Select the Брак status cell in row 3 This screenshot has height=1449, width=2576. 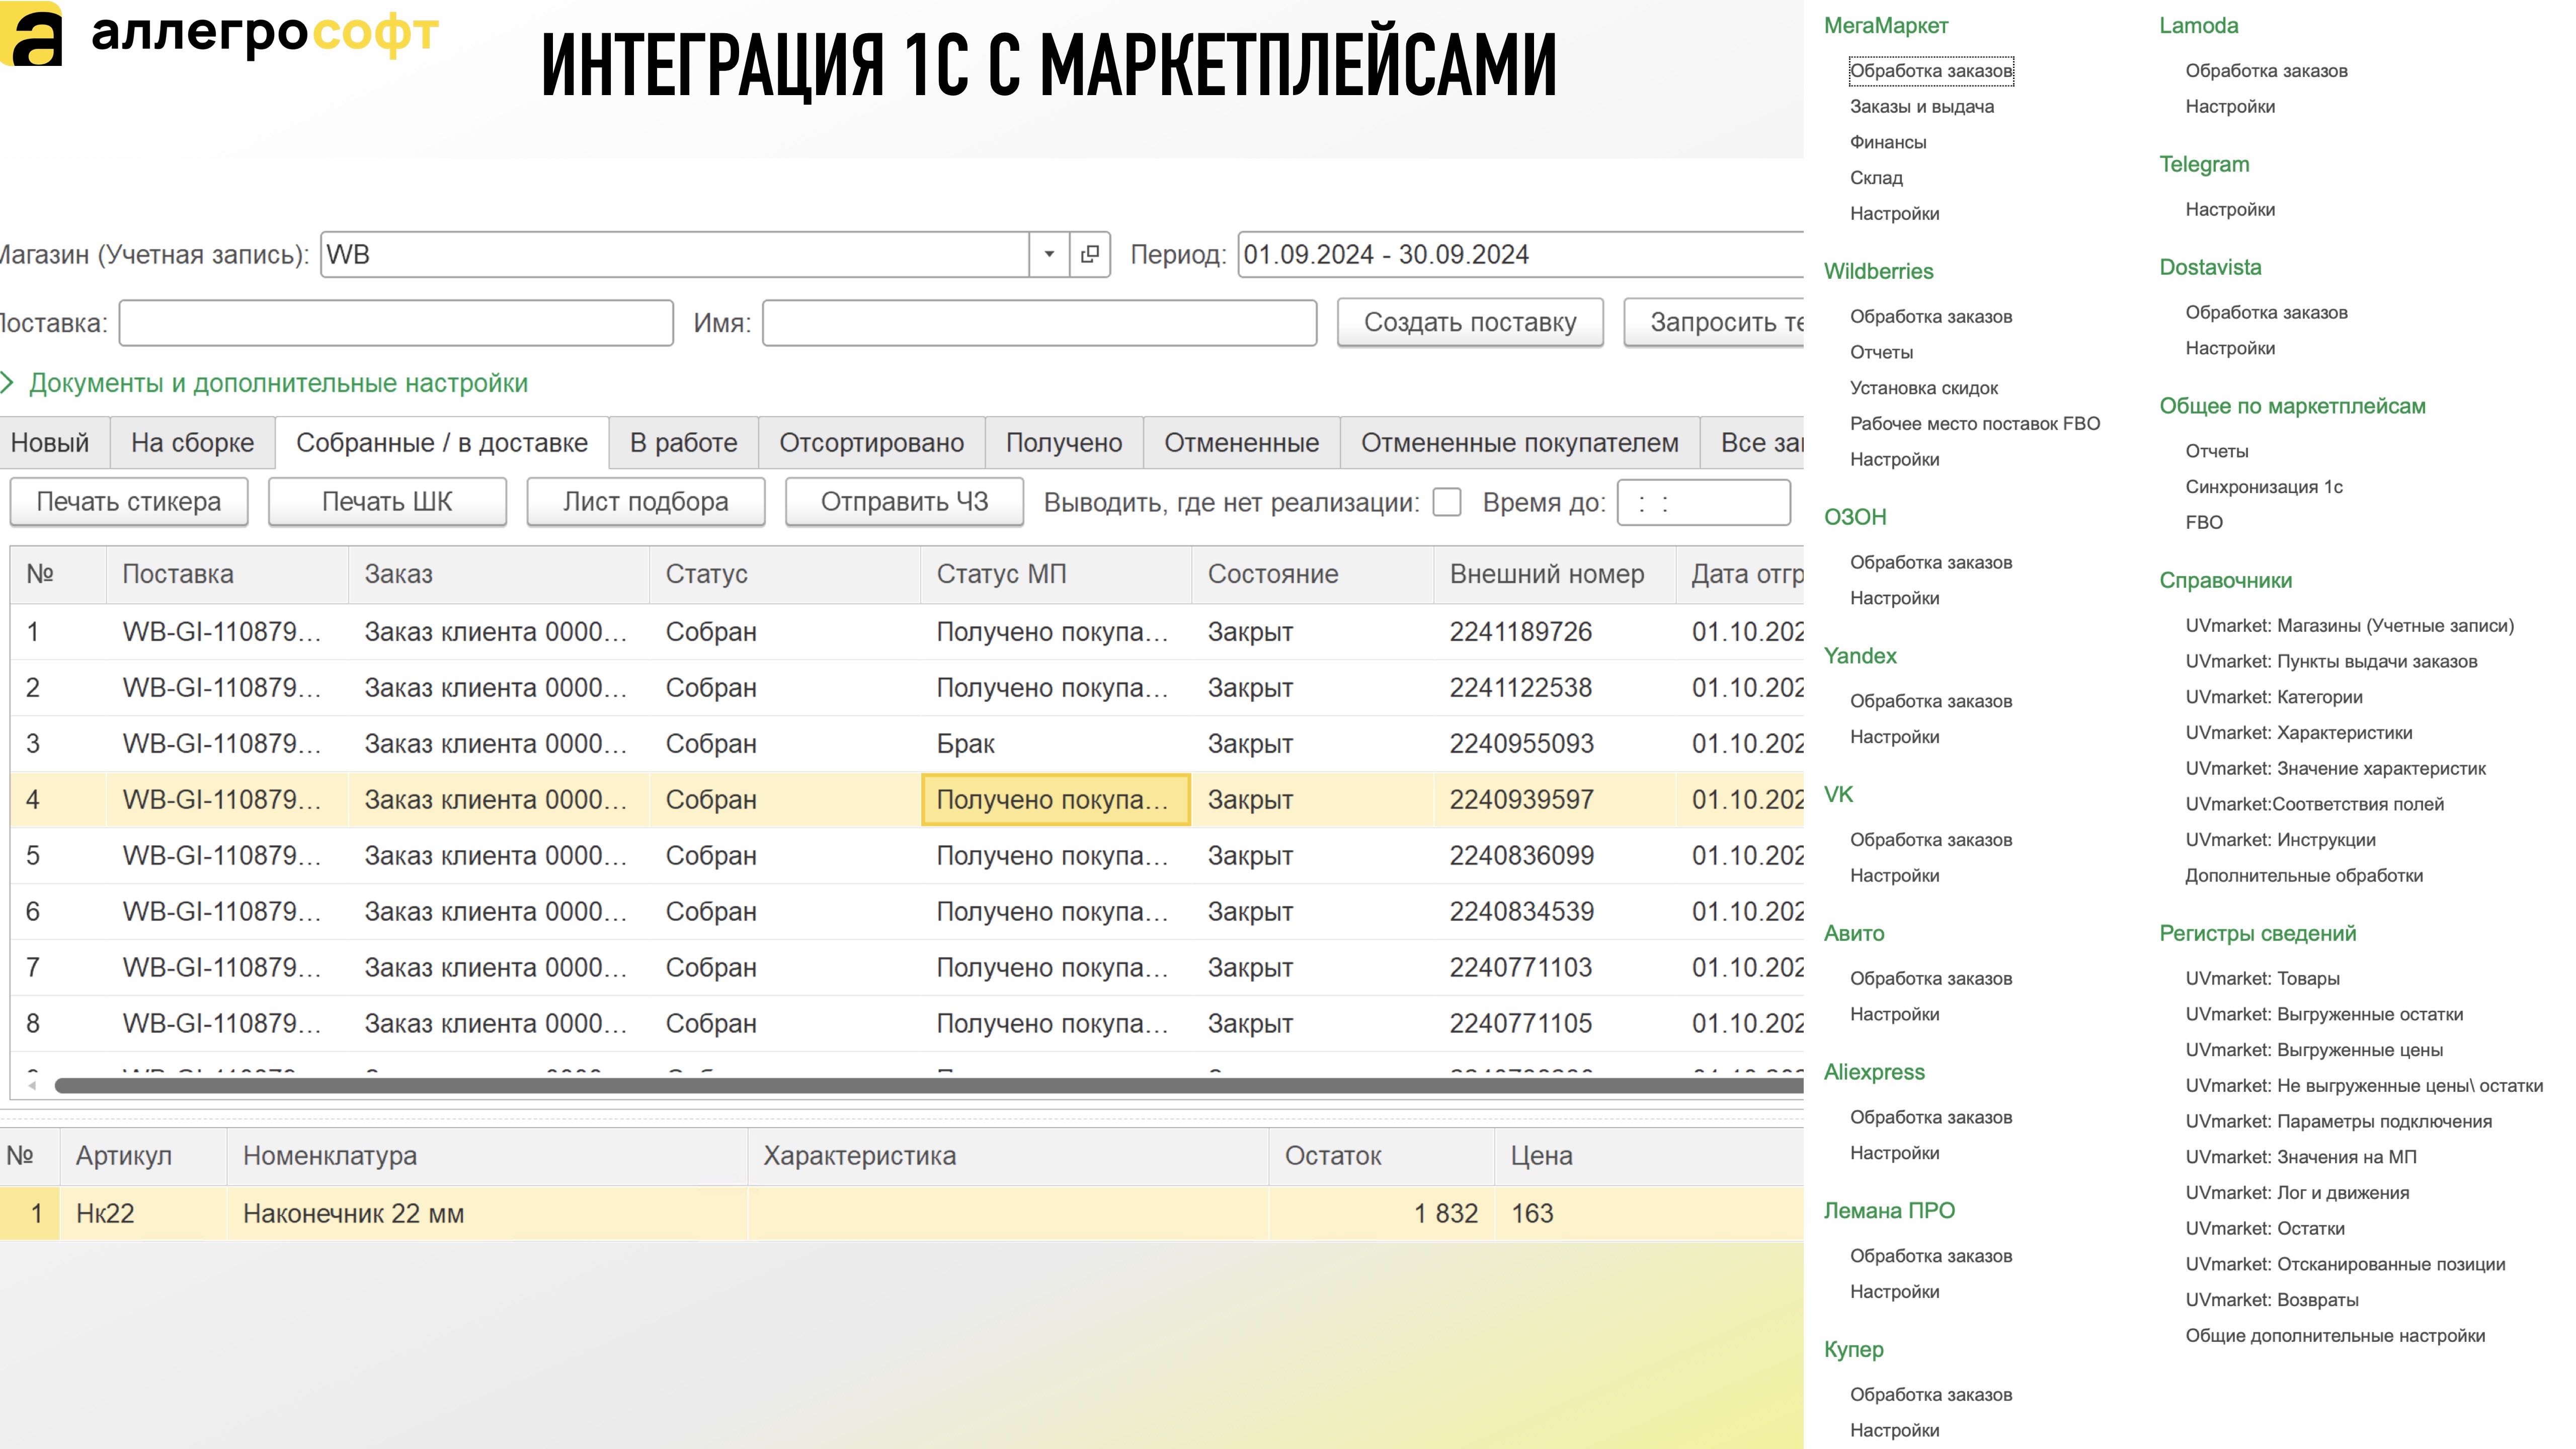click(1055, 744)
